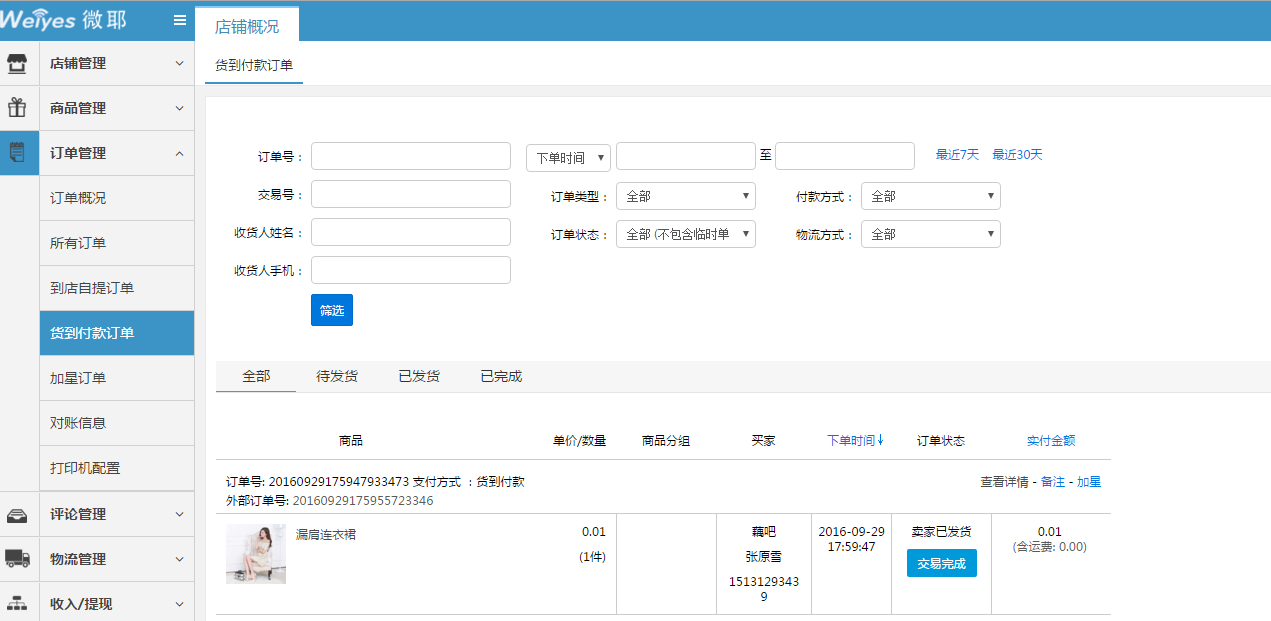Click the start date input field before 至
This screenshot has height=621, width=1271.
(686, 156)
